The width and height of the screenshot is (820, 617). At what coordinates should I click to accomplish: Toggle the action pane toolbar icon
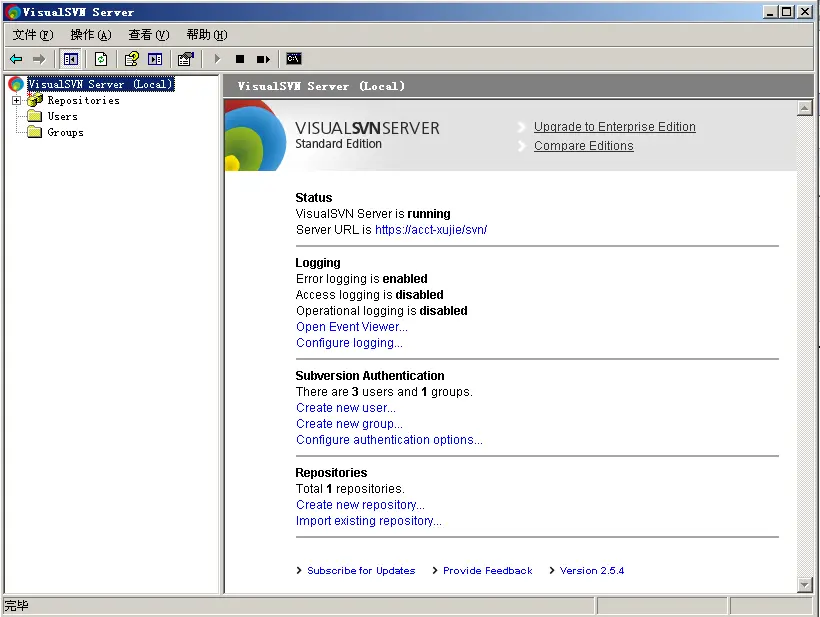[x=155, y=59]
